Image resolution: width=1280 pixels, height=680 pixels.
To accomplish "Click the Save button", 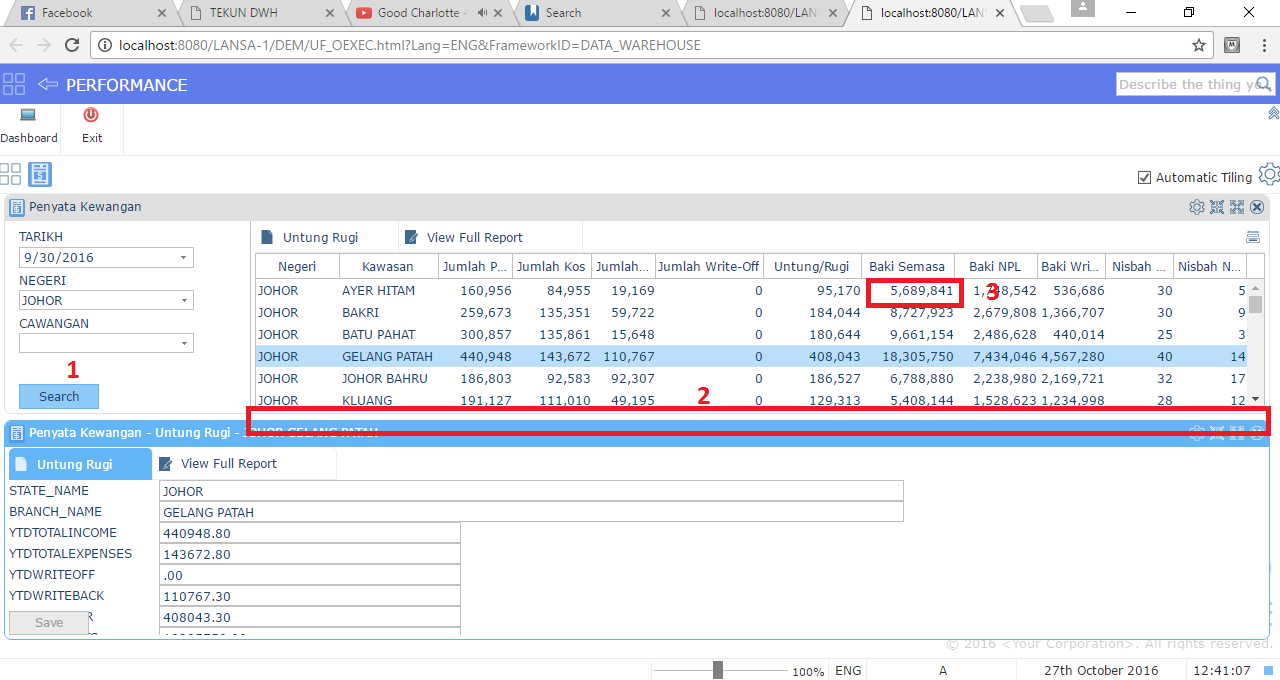I will tap(49, 622).
